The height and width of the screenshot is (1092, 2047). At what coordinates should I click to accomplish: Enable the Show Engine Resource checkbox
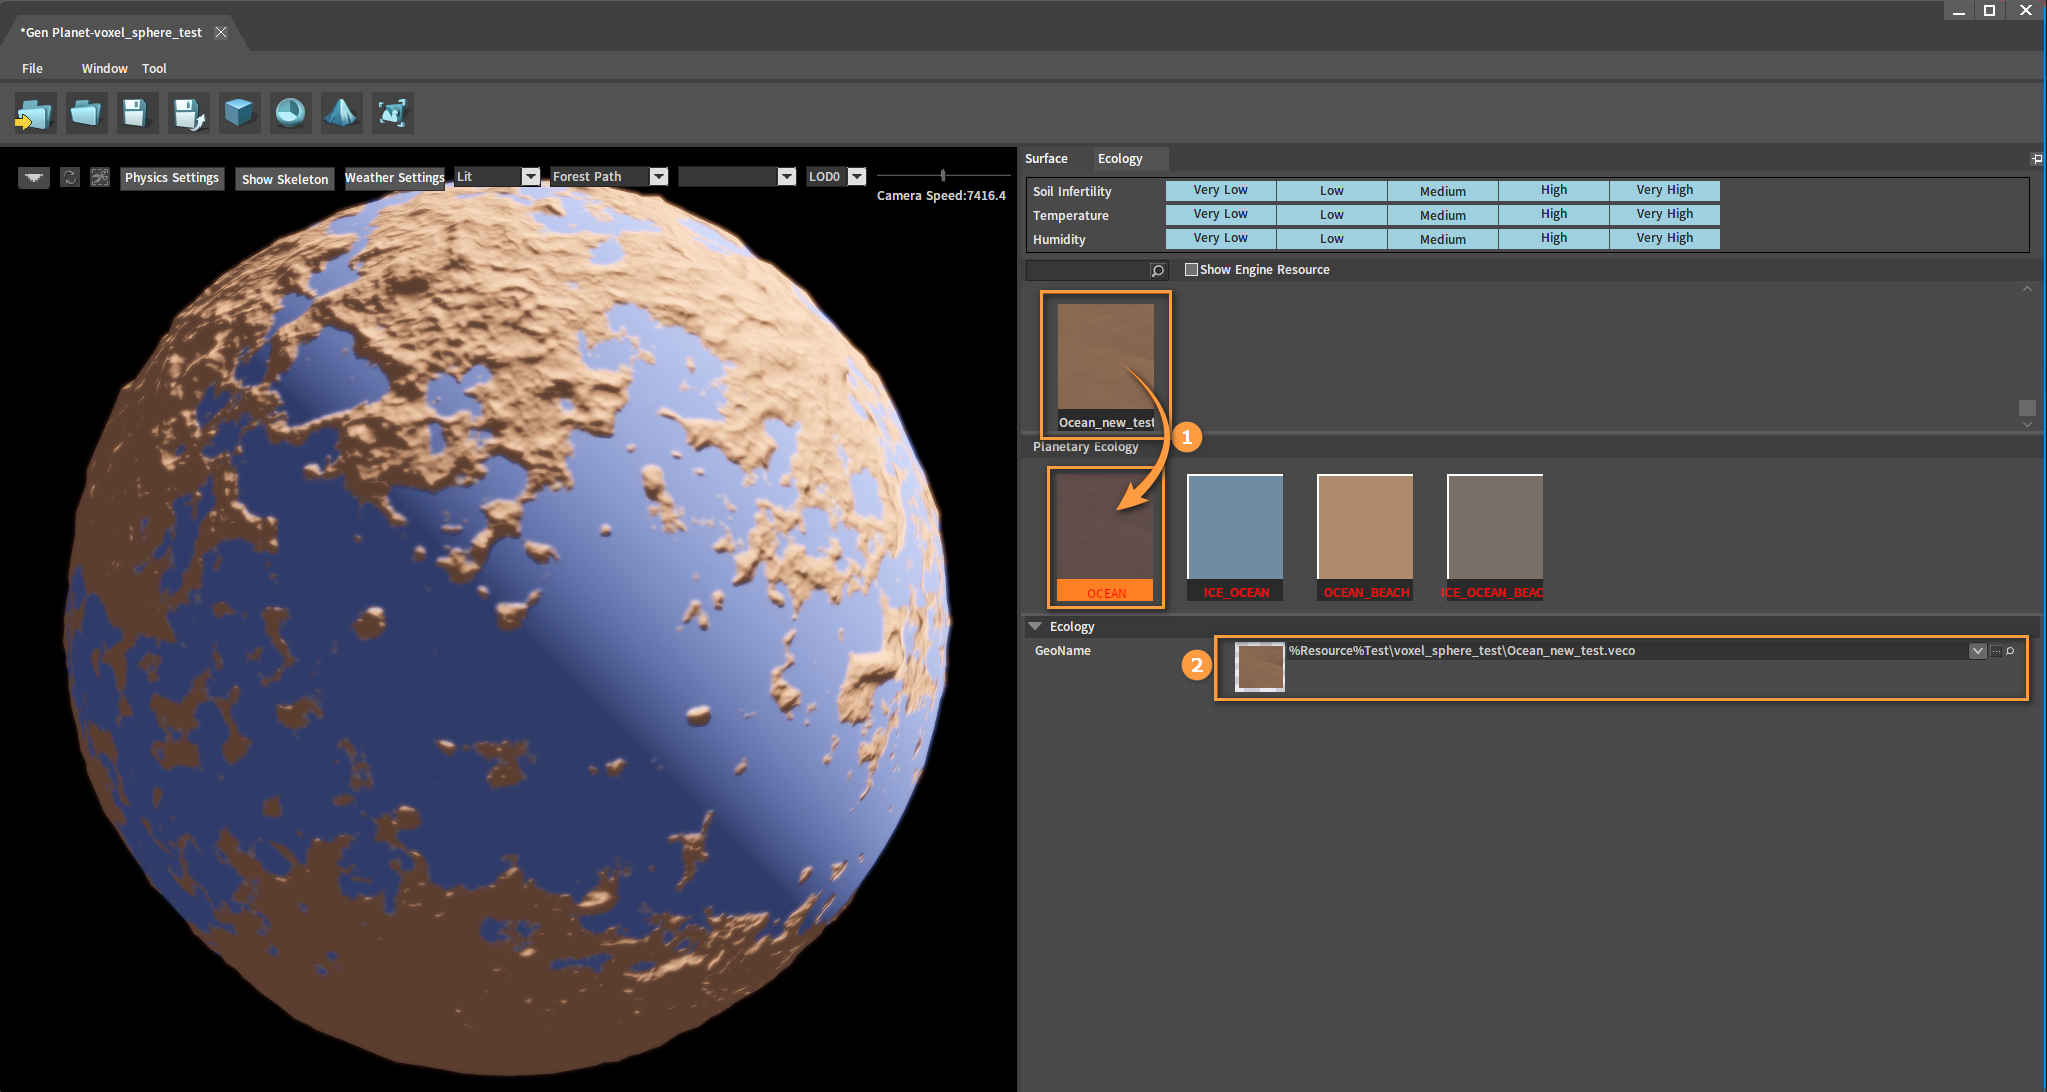(1191, 270)
